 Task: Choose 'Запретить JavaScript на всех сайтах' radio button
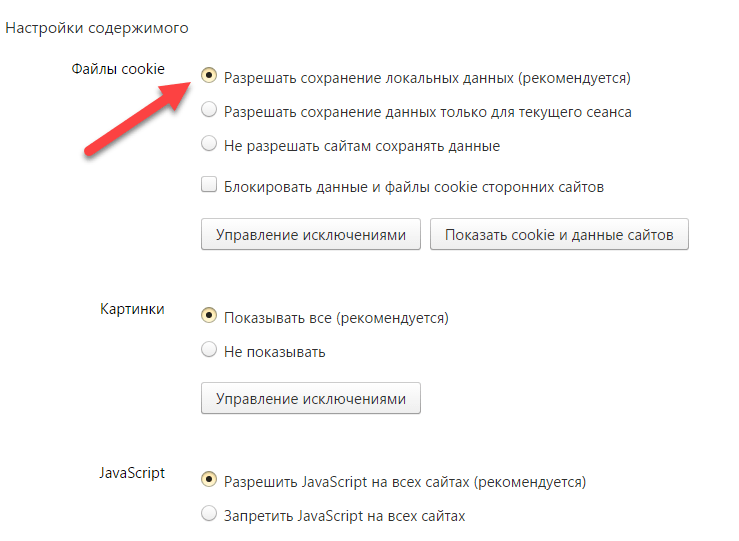209,515
